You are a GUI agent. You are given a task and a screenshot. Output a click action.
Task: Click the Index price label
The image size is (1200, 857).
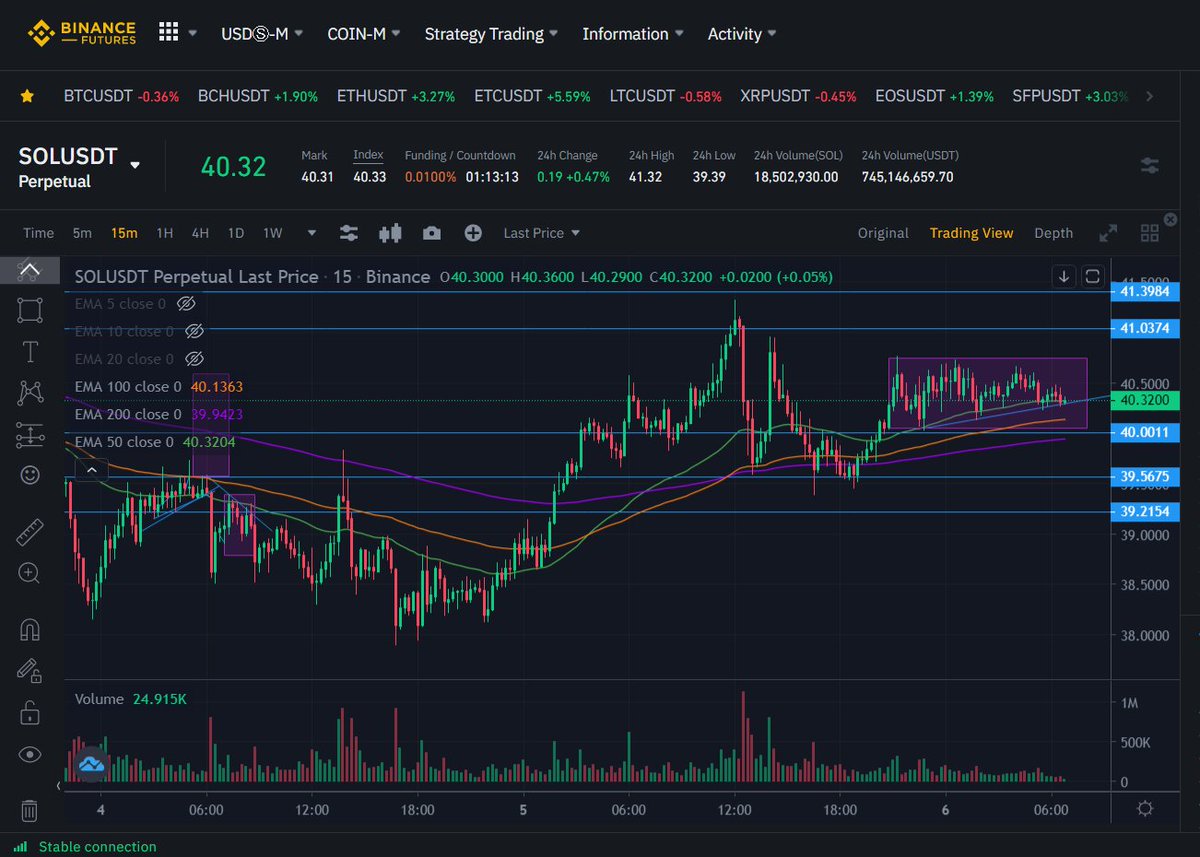368,155
